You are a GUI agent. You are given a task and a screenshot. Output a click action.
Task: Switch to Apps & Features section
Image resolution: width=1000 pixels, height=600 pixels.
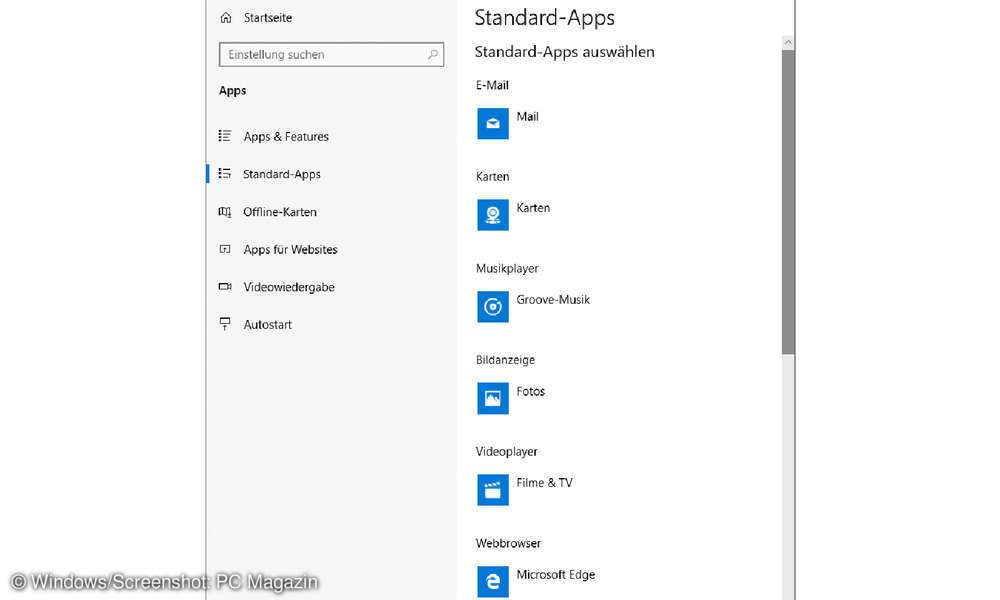pyautogui.click(x=286, y=136)
